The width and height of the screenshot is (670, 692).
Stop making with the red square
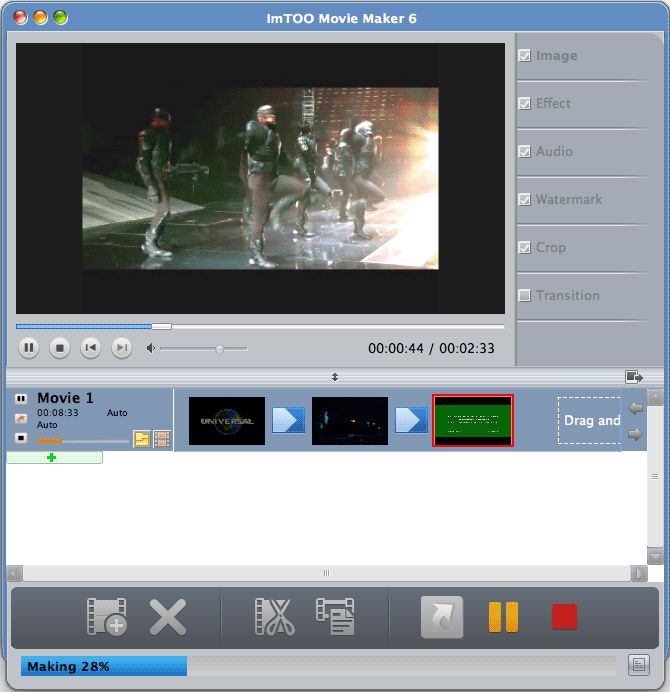pyautogui.click(x=565, y=617)
